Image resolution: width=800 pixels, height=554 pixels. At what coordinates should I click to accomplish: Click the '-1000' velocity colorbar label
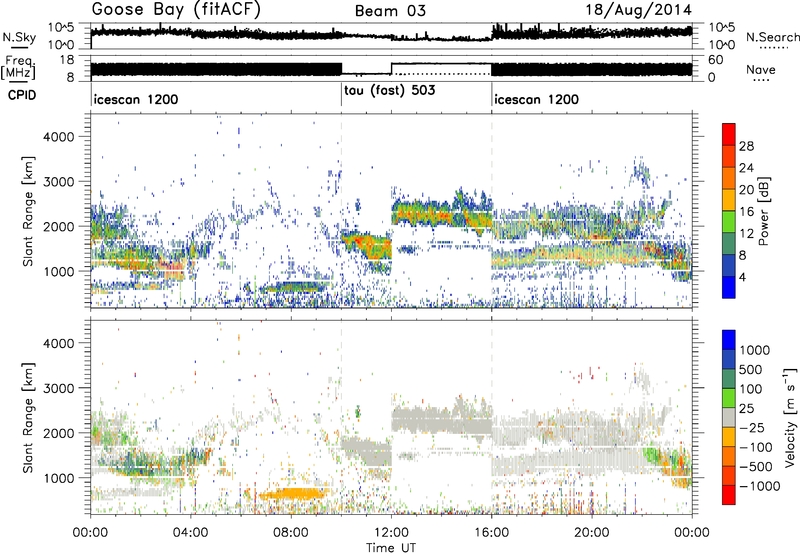(759, 486)
